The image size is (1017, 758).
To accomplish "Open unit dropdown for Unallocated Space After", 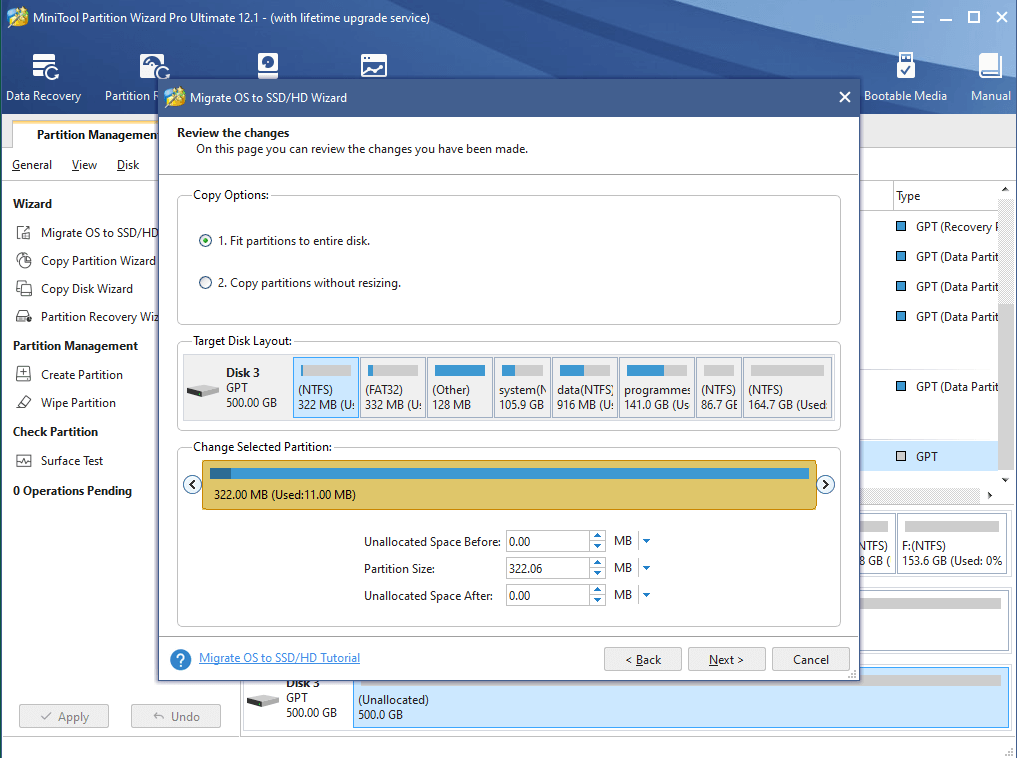I will click(x=646, y=595).
